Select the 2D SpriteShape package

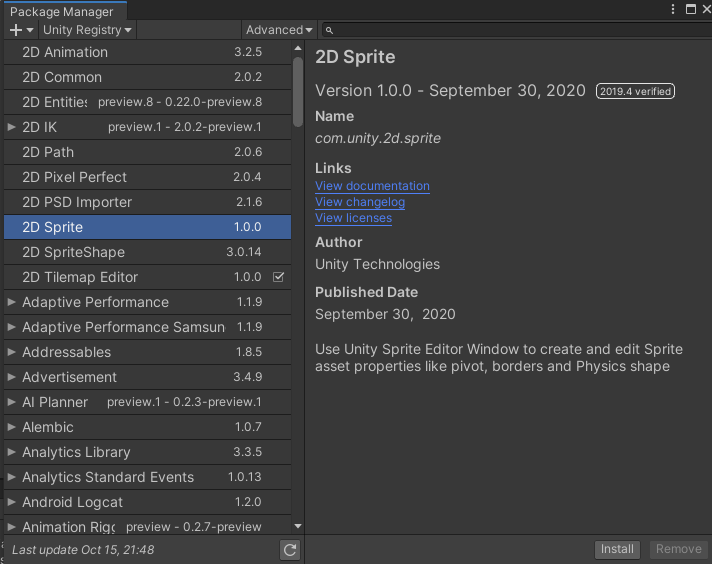click(x=148, y=252)
